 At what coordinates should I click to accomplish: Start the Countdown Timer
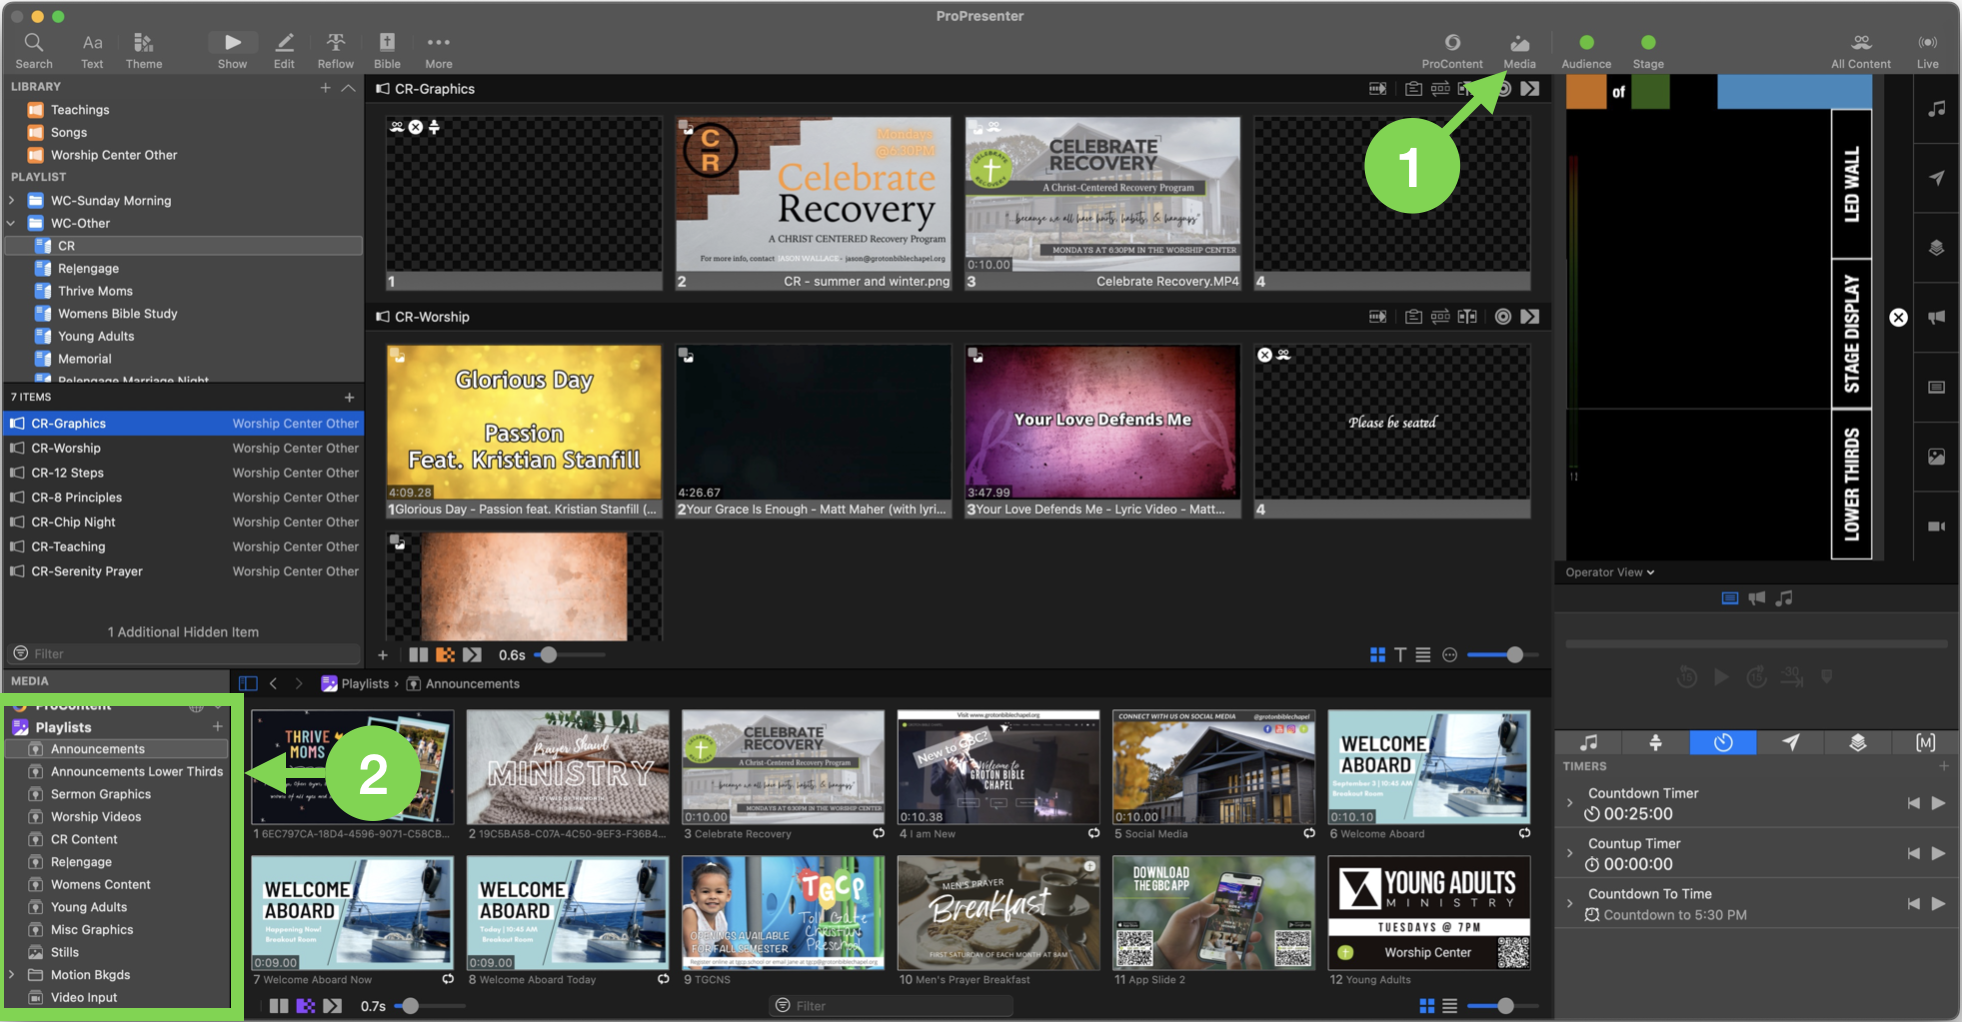(1938, 803)
